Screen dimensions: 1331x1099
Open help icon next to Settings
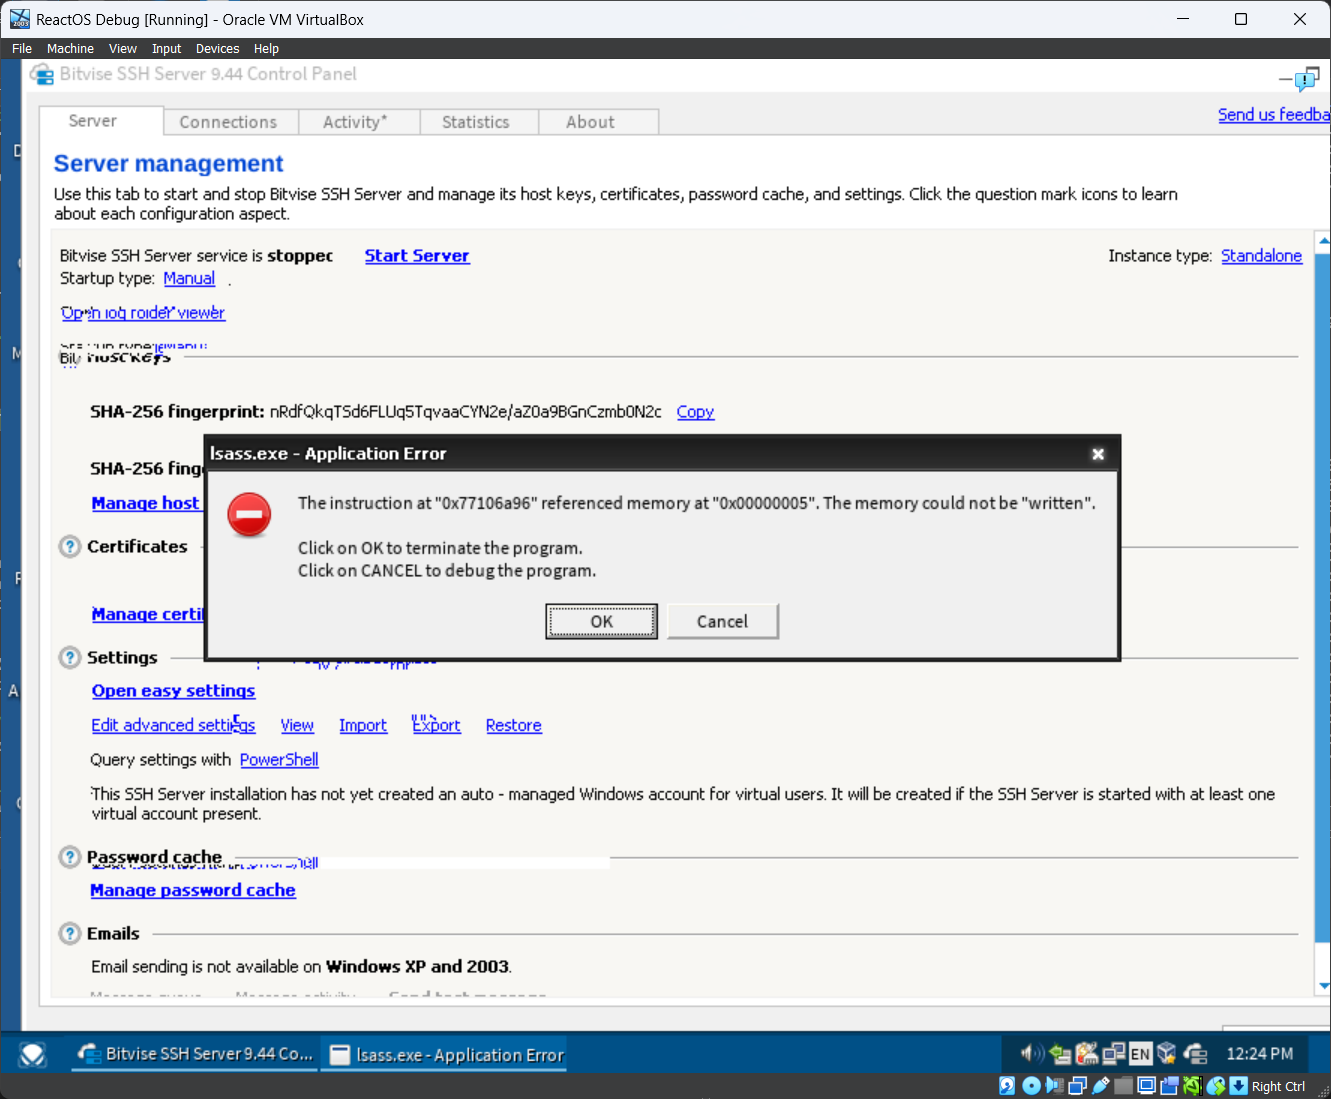tap(70, 658)
